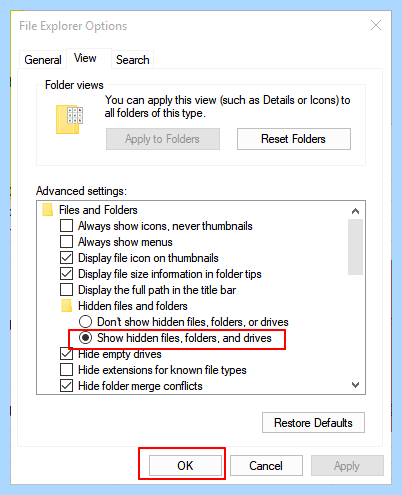Screen dimensions: 402x495
Task: Open the Search tab
Action: [x=132, y=60]
